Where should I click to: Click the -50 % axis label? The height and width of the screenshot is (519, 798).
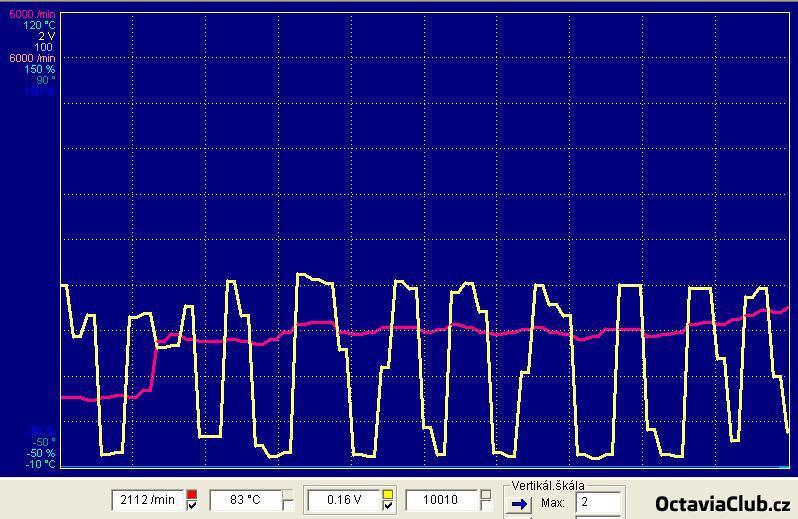pos(42,453)
